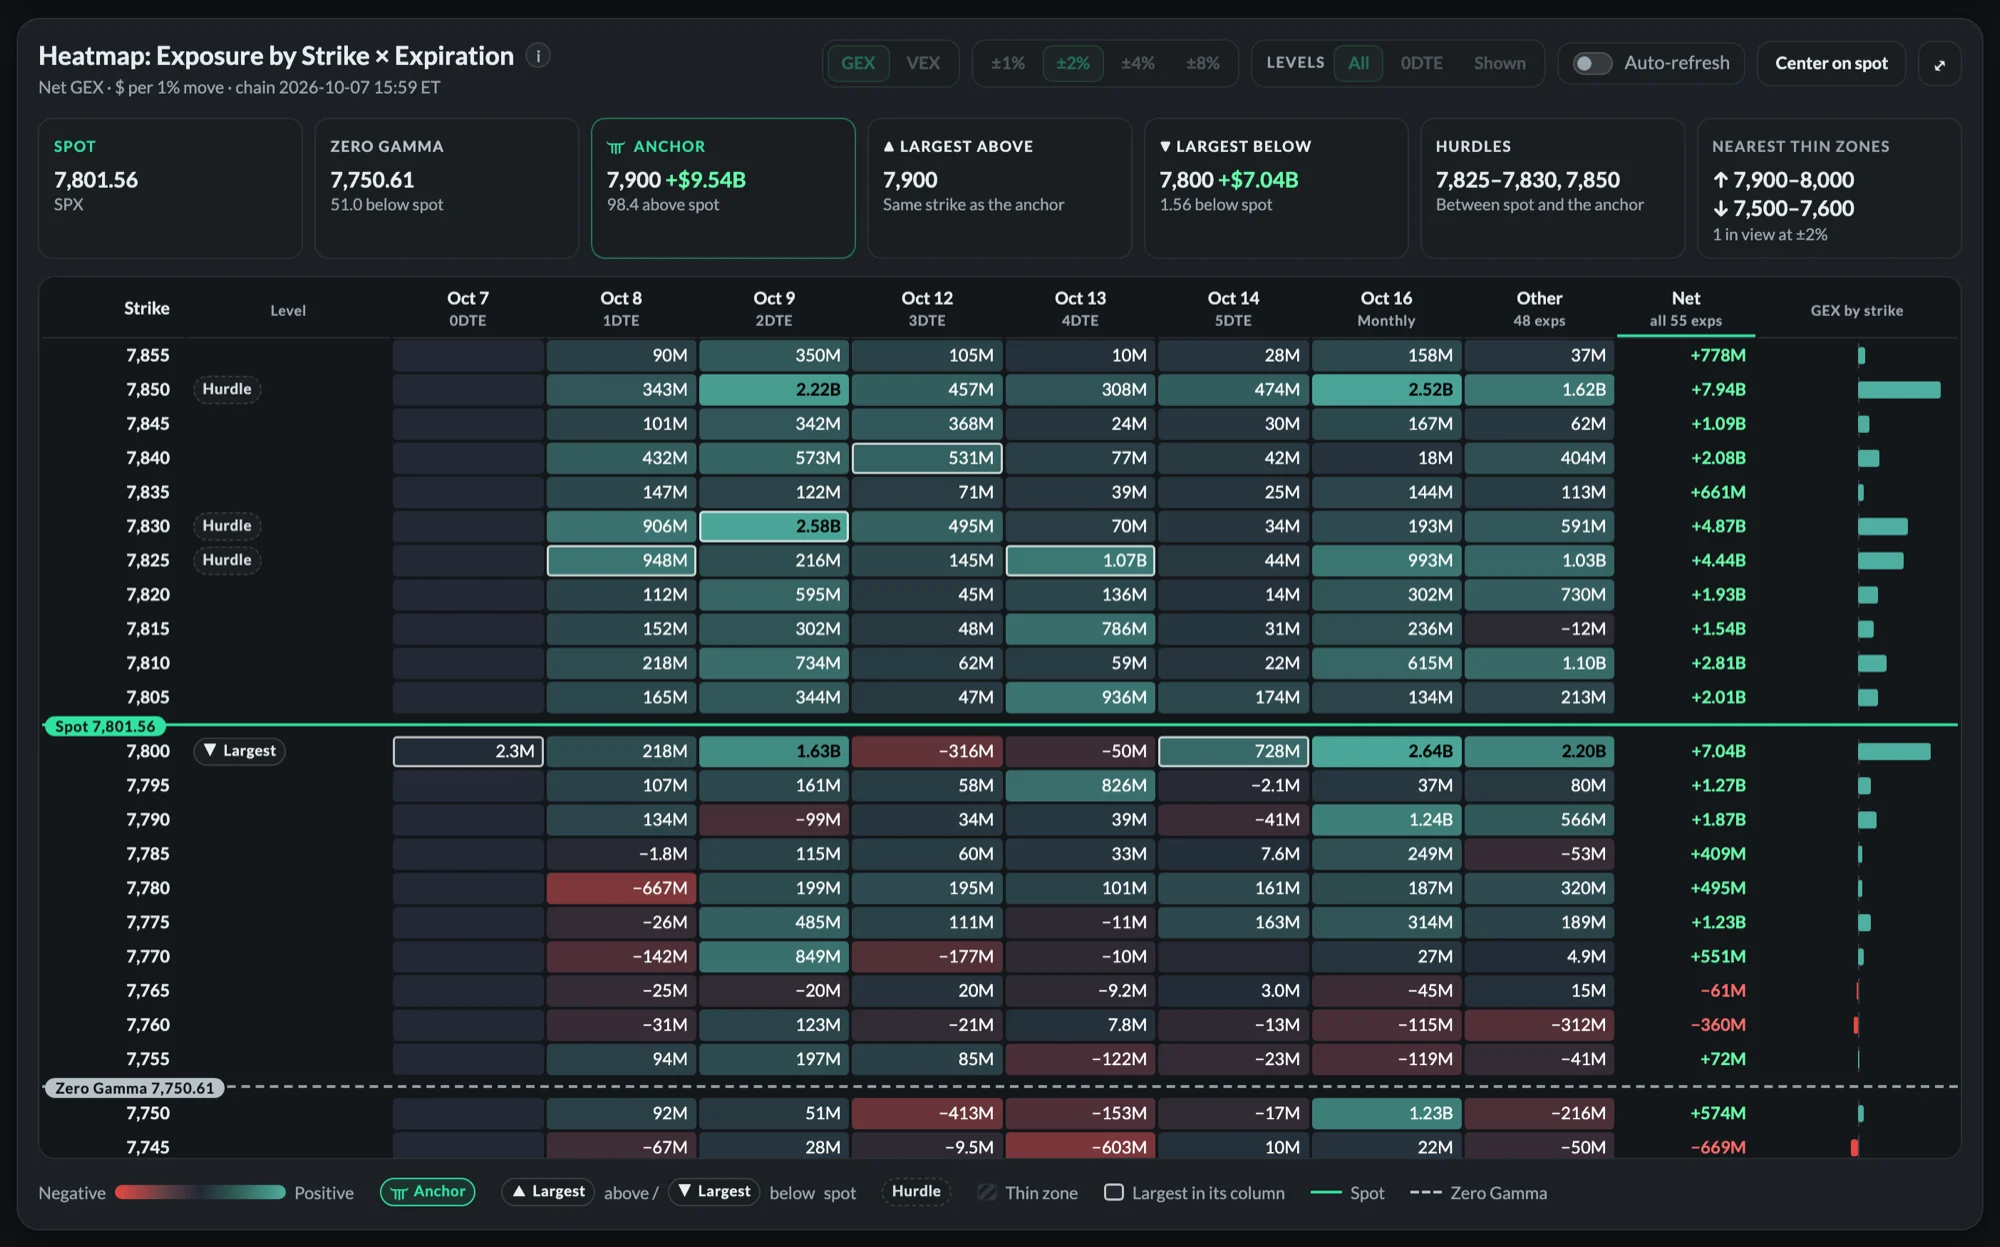
Task: Select the Hurdles summary card
Action: click(x=1552, y=188)
